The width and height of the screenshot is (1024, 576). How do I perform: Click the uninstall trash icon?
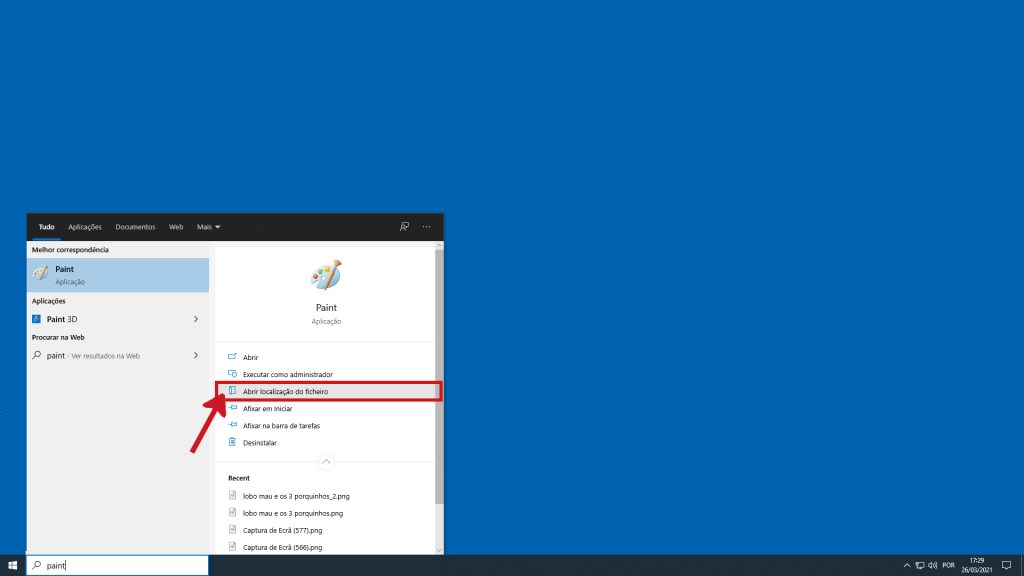click(232, 441)
